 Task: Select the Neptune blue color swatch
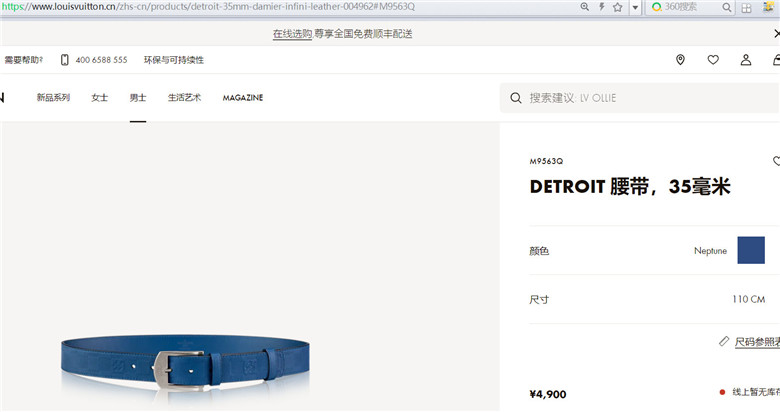[751, 250]
